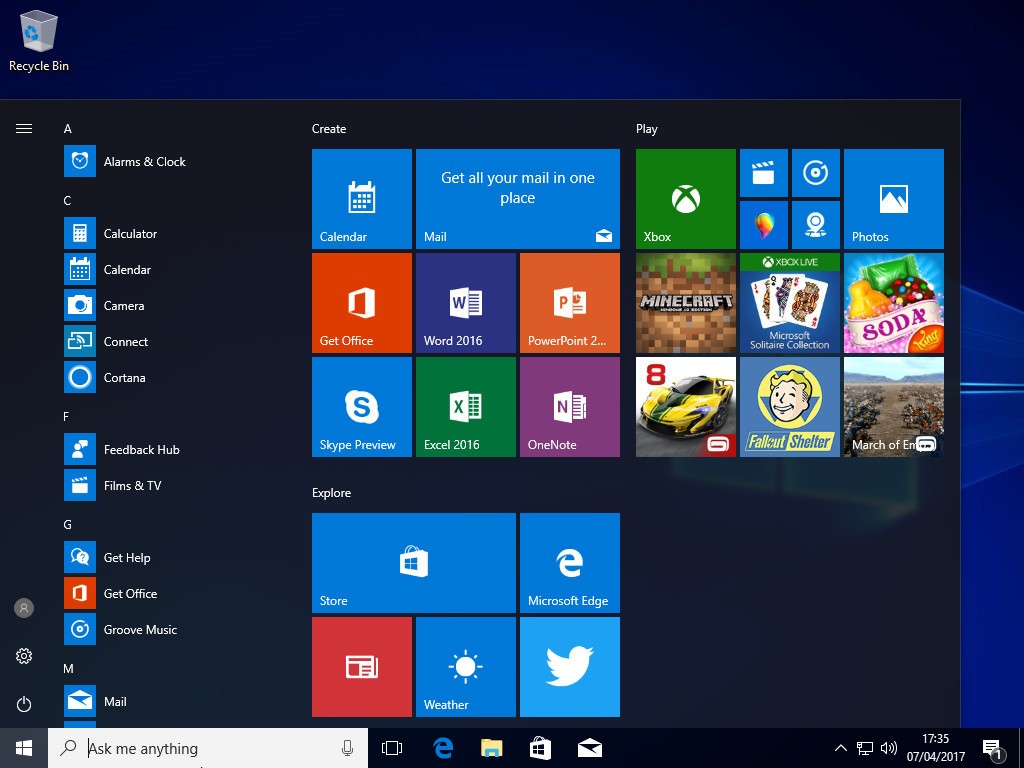The width and height of the screenshot is (1024, 768).
Task: Open Settings via the gear icon
Action: 24,656
